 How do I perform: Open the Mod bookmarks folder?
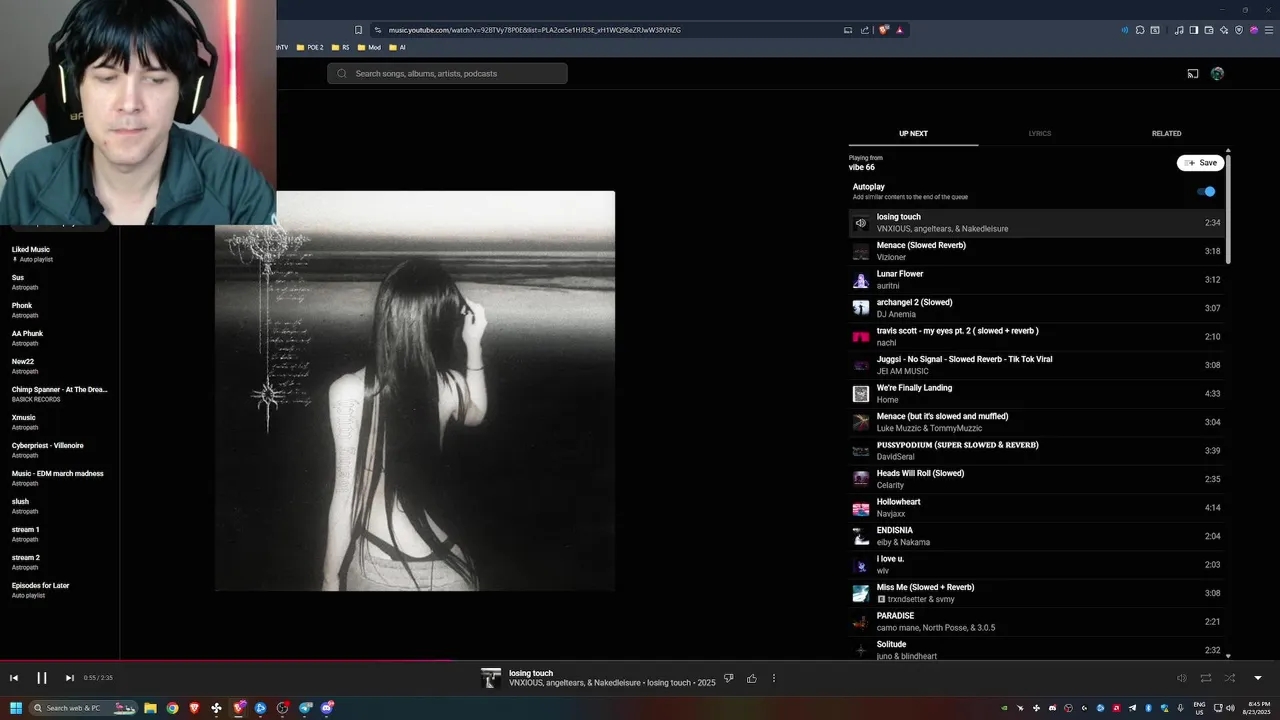(x=369, y=47)
